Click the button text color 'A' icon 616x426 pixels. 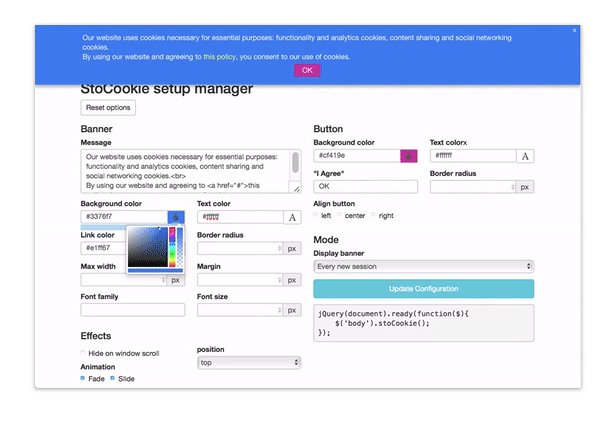pyautogui.click(x=525, y=156)
